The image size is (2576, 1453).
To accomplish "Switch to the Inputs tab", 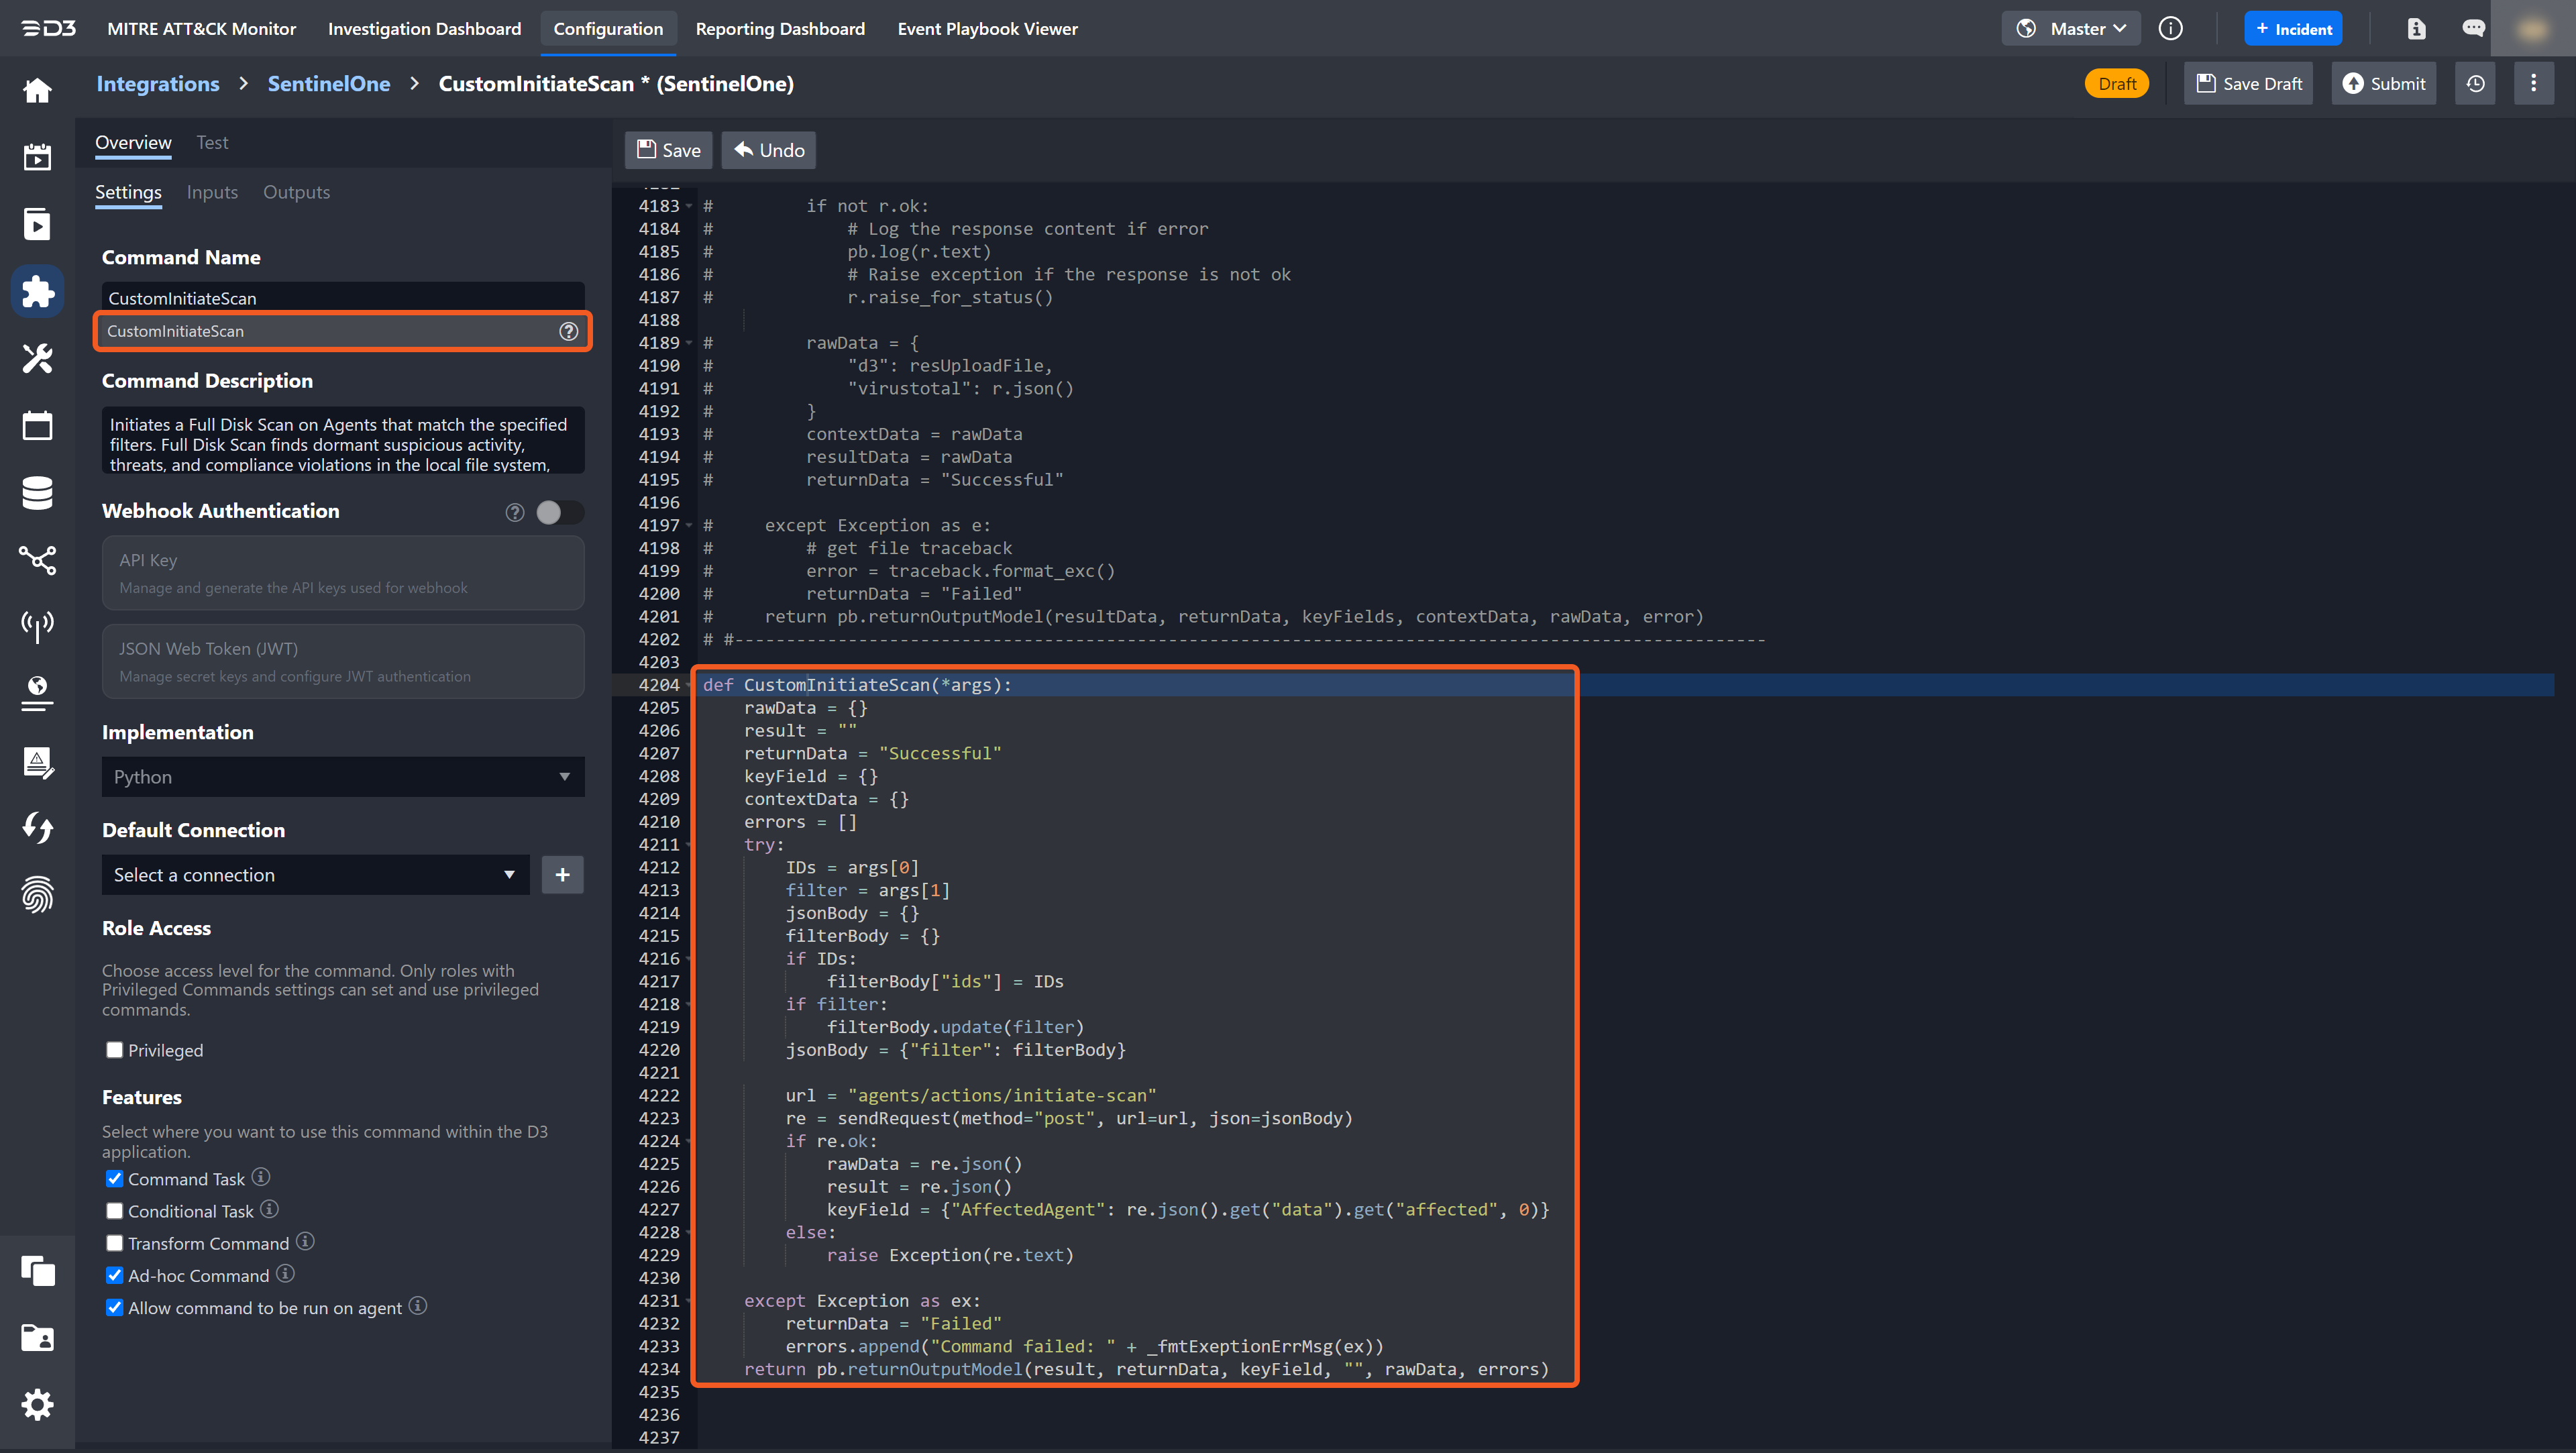I will (212, 192).
